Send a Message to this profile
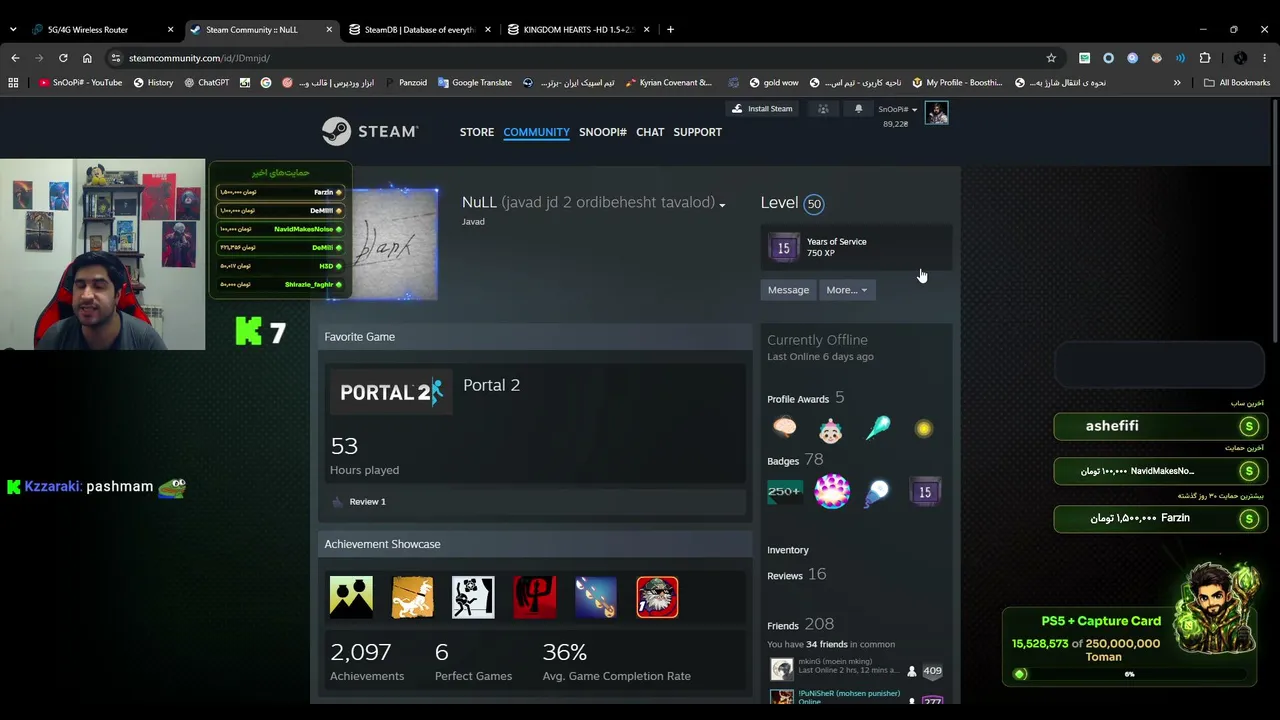The image size is (1280, 720). [x=788, y=290]
